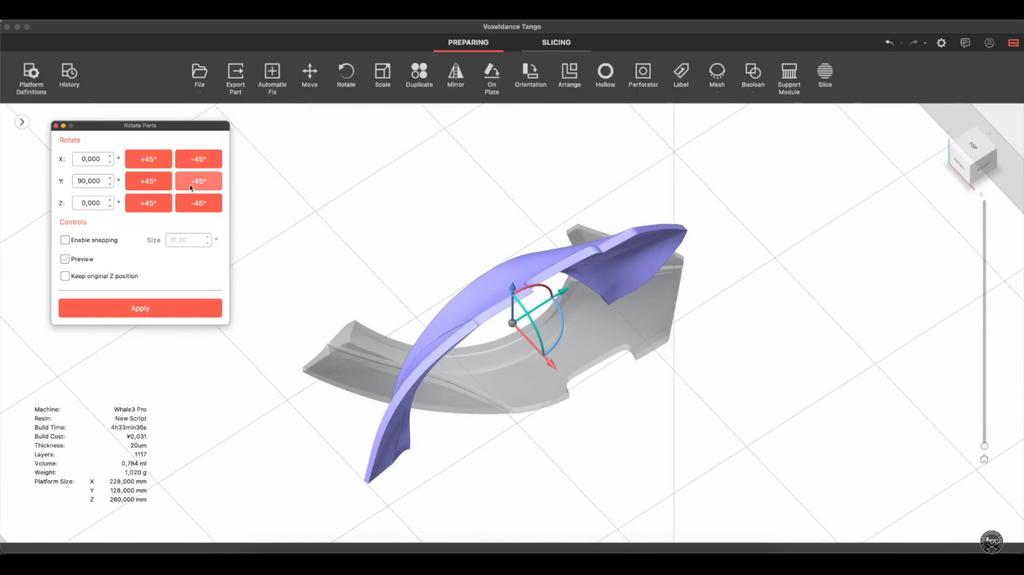This screenshot has height=575, width=1024.
Task: Select the Rotate tool in toolbar
Action: click(x=346, y=75)
